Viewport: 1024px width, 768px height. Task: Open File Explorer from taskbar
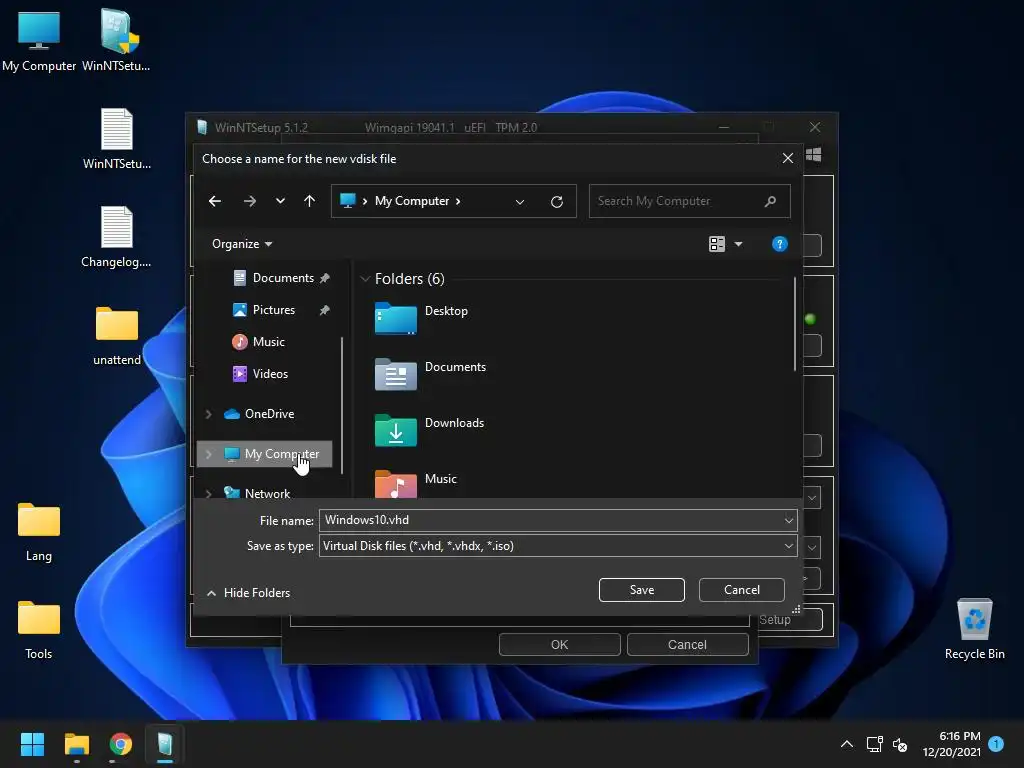tap(76, 744)
